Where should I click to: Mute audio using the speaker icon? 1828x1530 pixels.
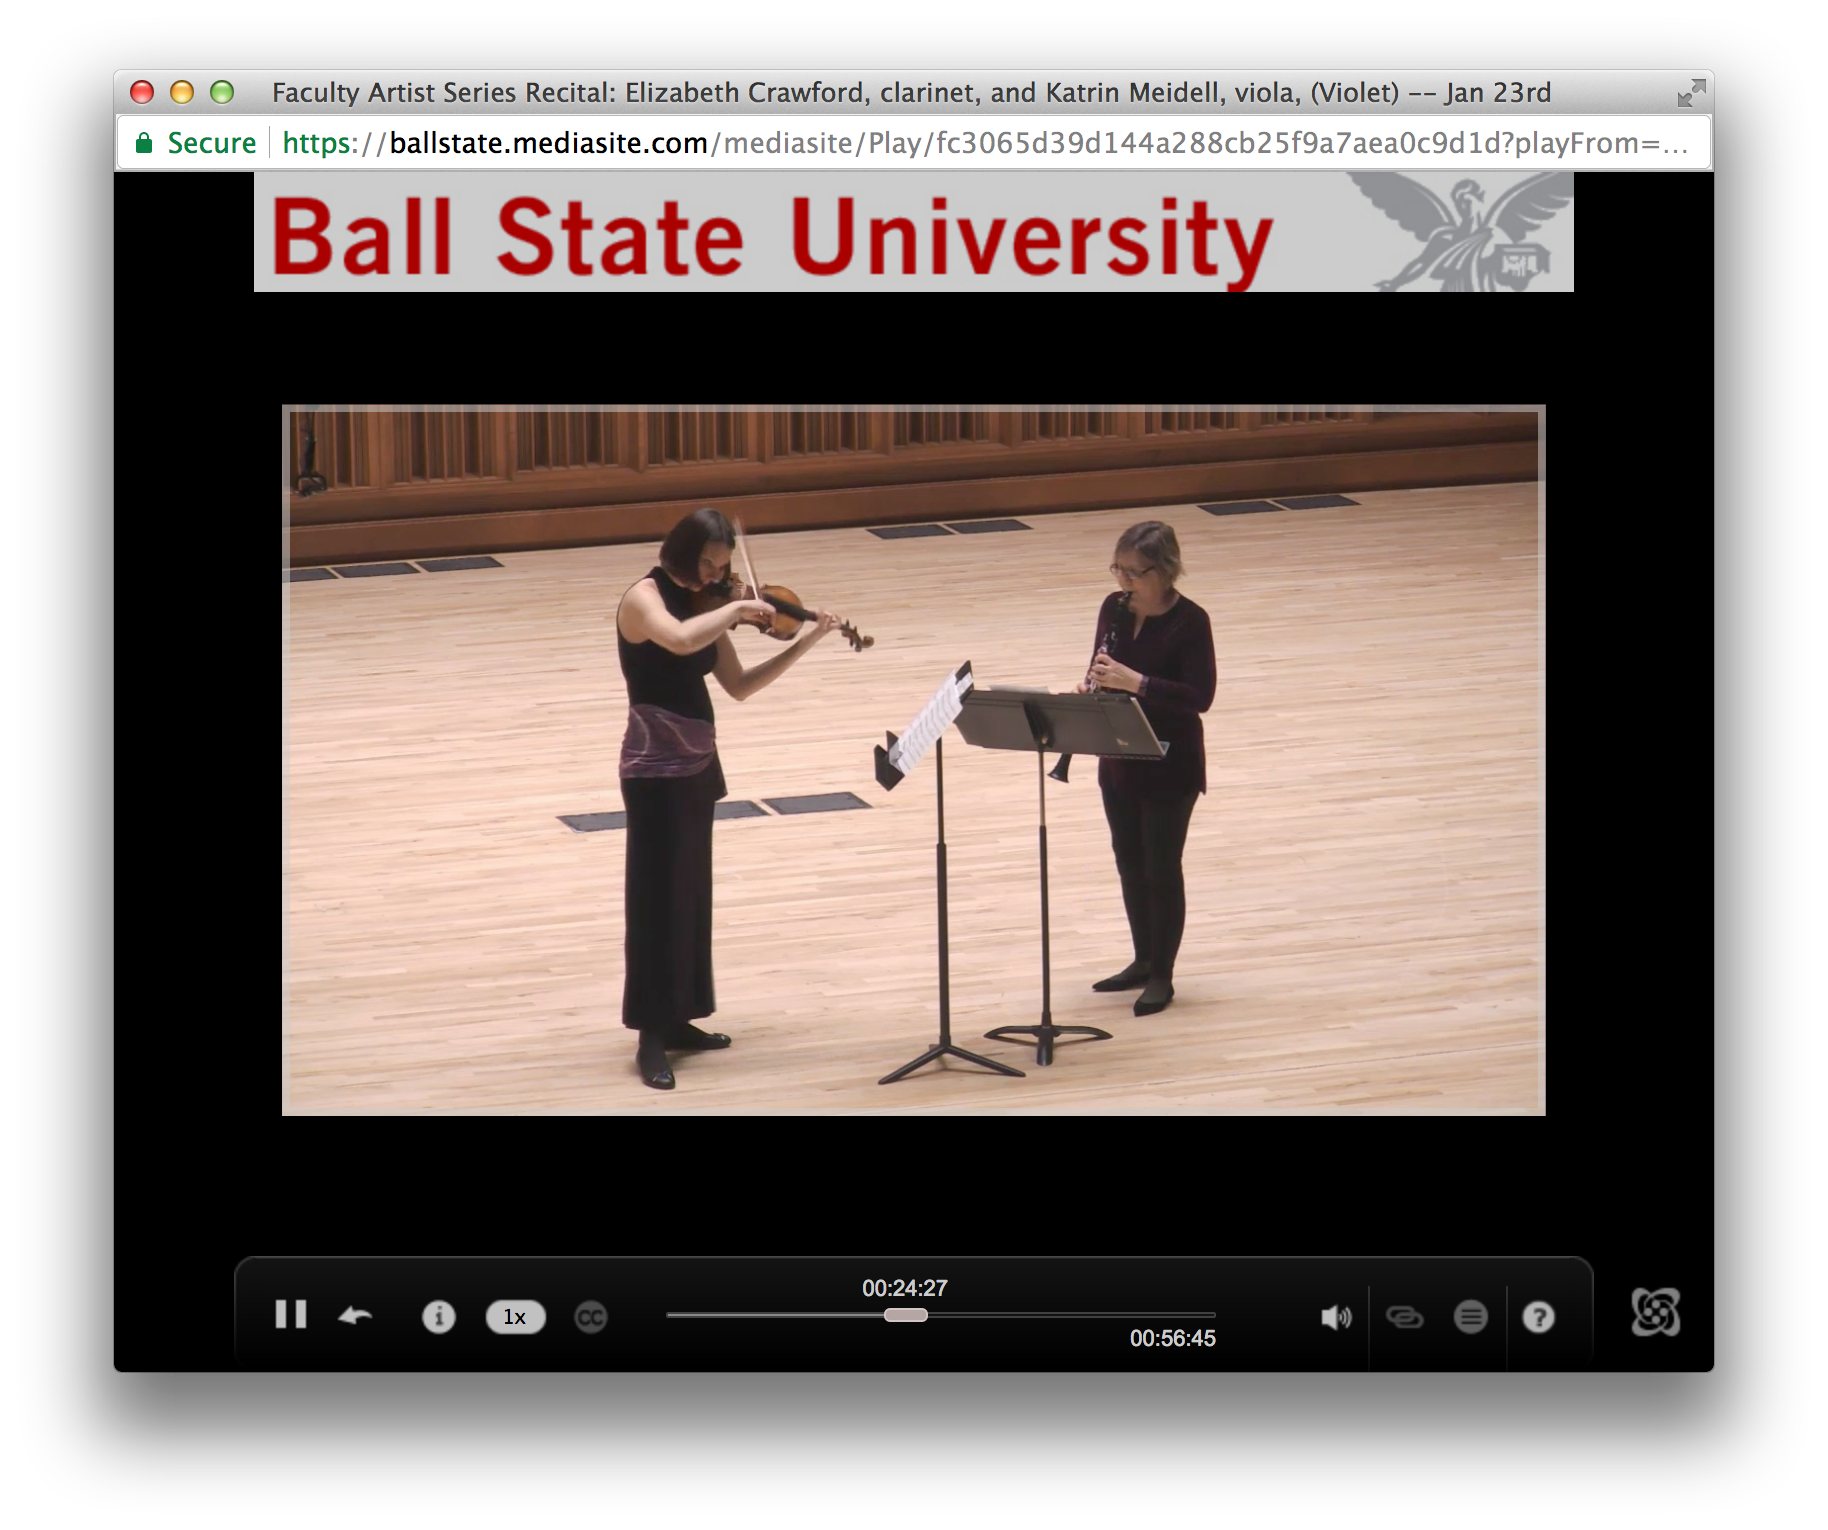click(1335, 1317)
